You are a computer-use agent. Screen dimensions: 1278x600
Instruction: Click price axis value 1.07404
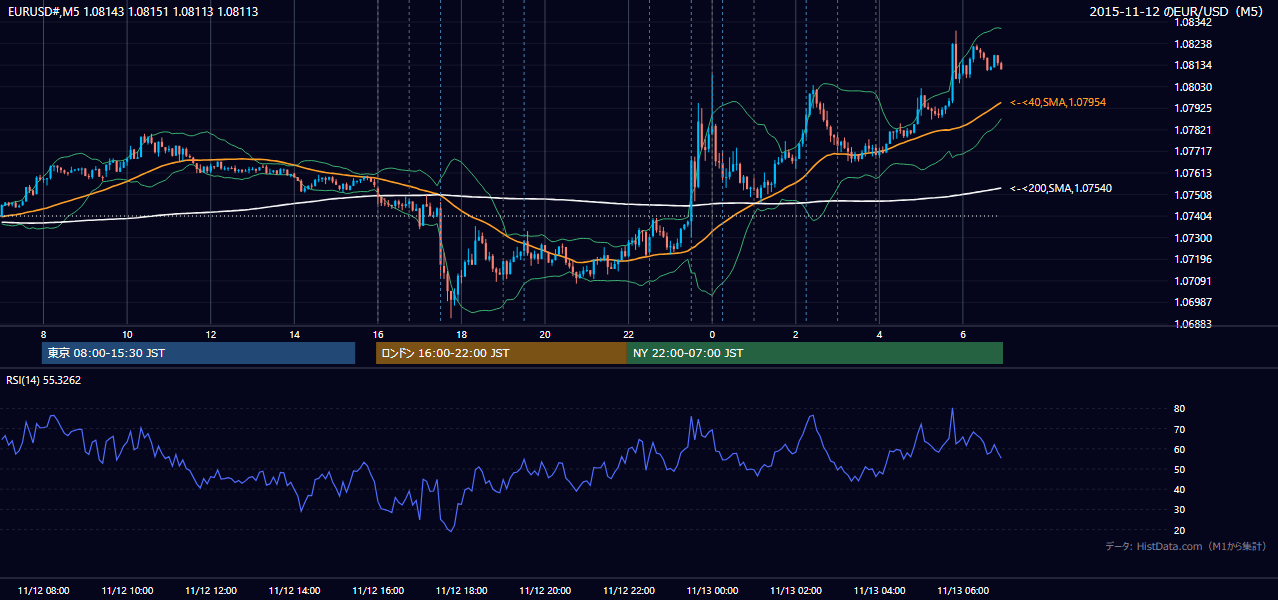click(x=1194, y=216)
